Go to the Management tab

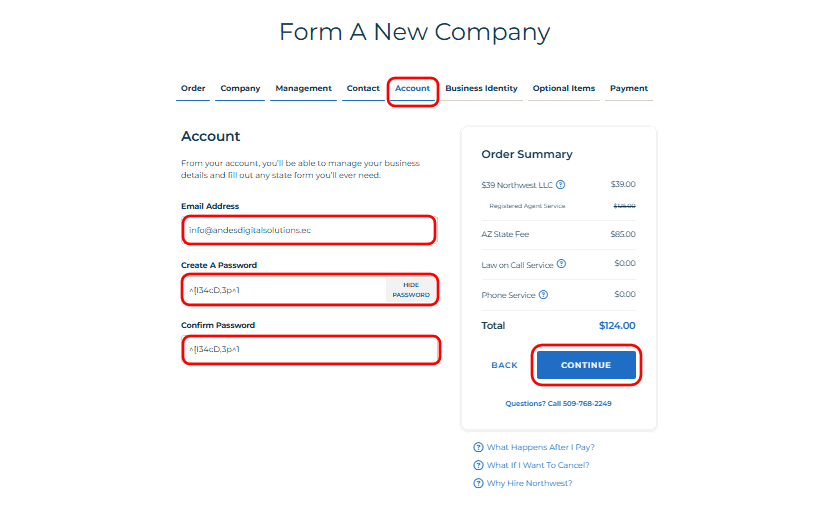303,89
